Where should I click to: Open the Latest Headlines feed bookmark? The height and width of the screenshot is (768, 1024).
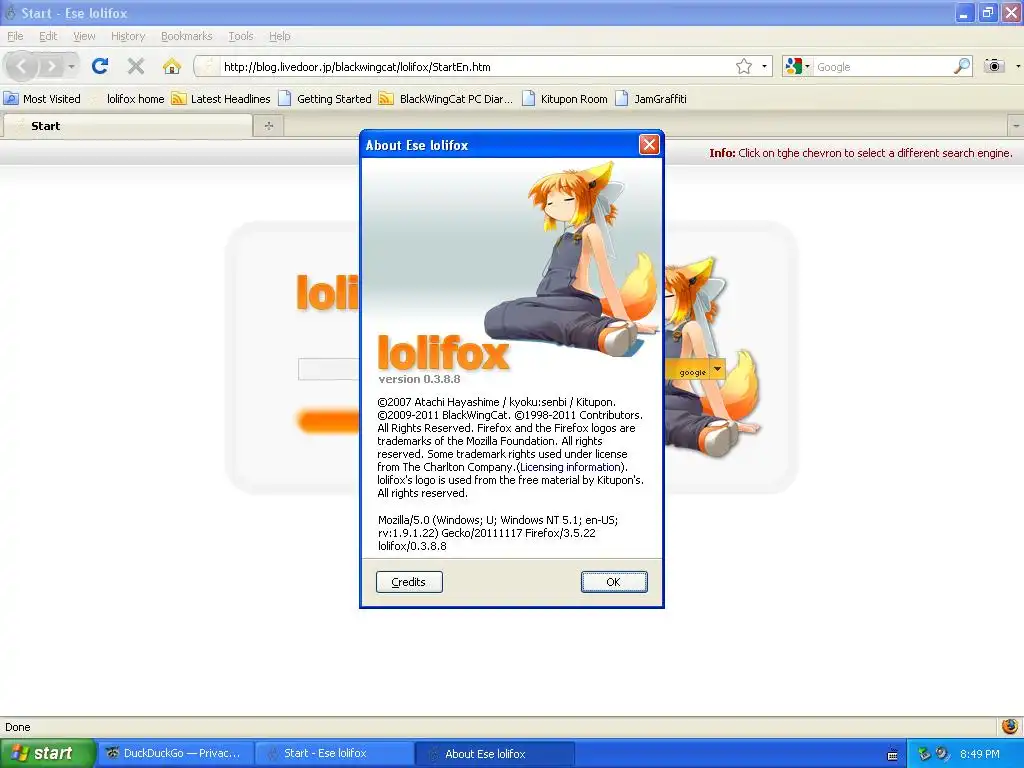[x=221, y=99]
